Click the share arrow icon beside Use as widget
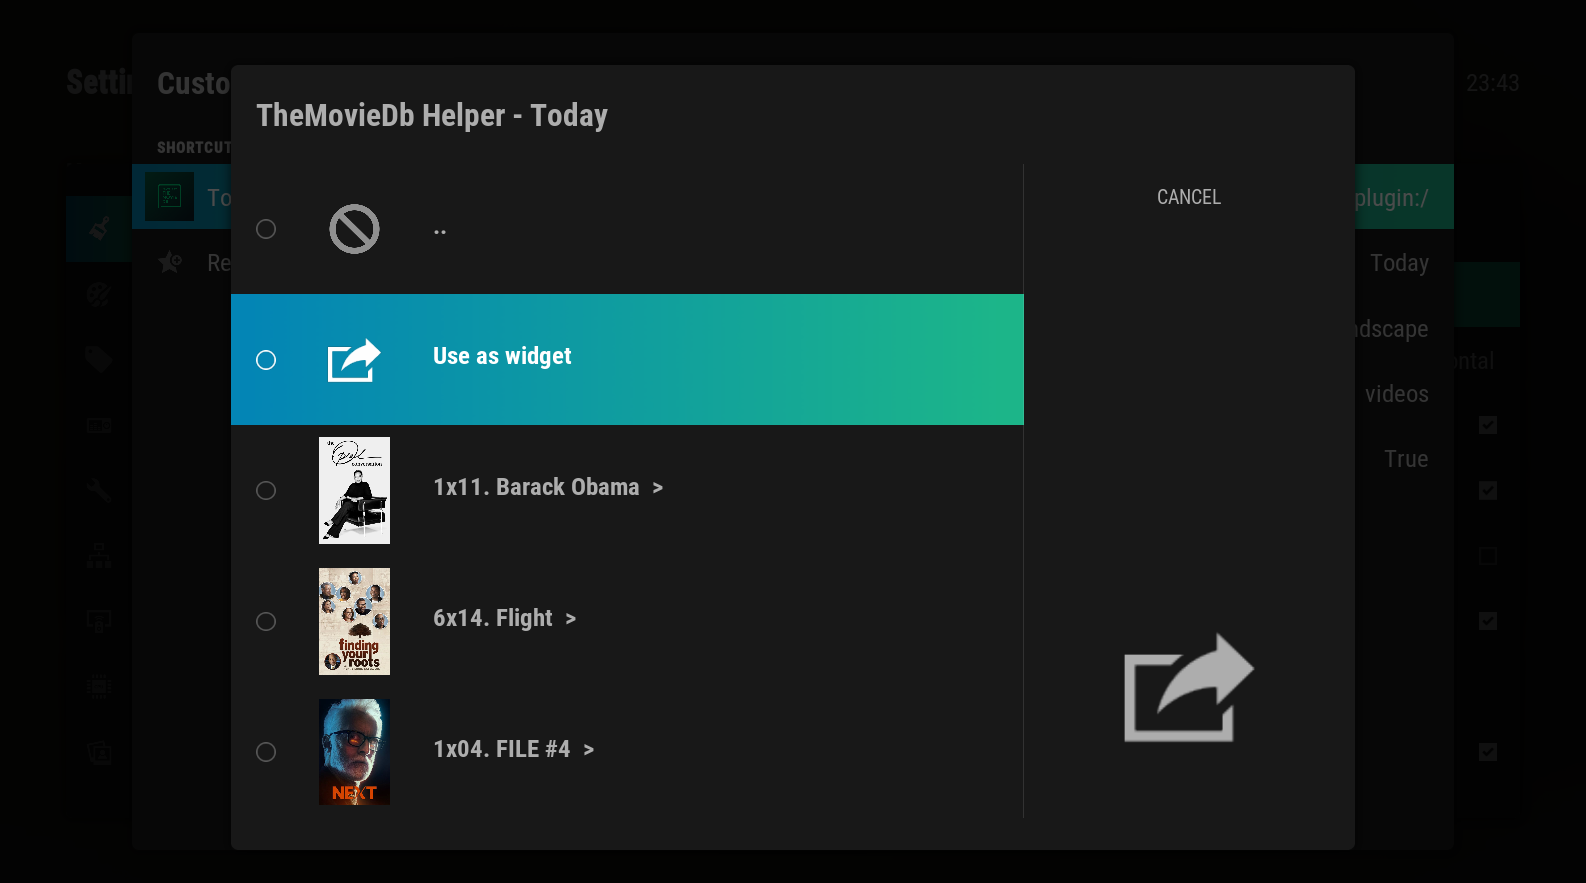Screen dimensions: 1586x883 point(354,360)
